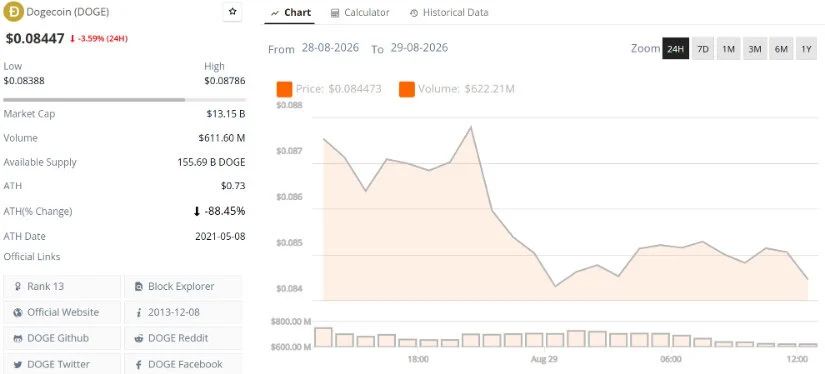Open the Historical Data tab
This screenshot has height=374, width=825.
point(449,13)
